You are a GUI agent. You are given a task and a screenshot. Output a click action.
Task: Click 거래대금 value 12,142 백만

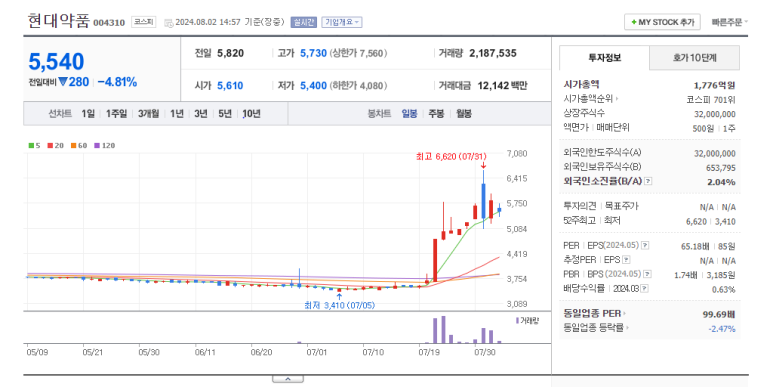click(x=502, y=86)
